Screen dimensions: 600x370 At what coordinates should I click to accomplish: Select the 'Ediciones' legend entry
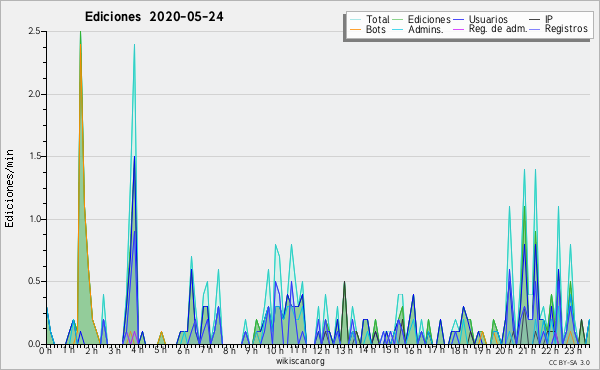[x=429, y=19]
